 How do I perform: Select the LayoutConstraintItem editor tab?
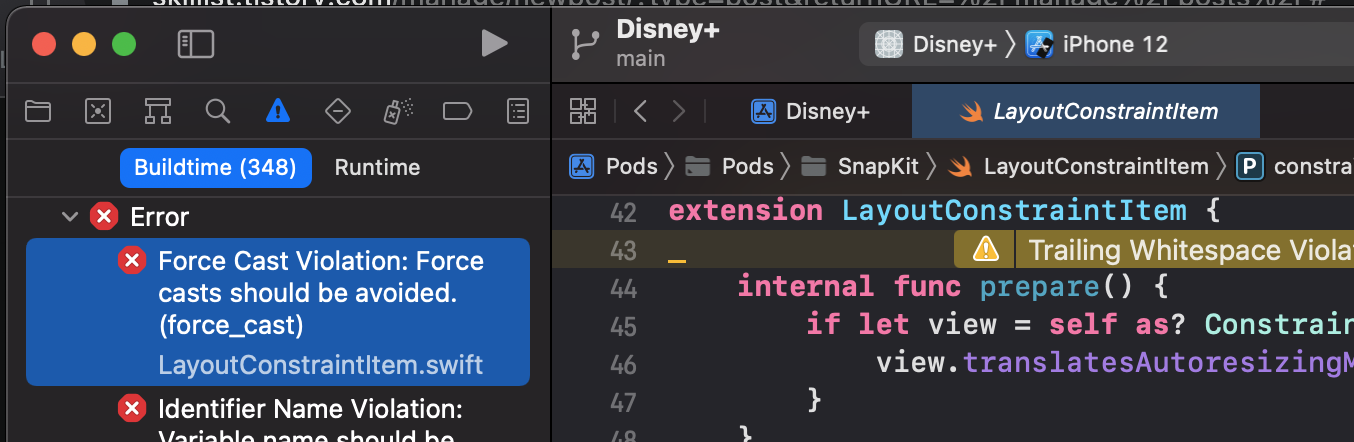[x=1086, y=111]
